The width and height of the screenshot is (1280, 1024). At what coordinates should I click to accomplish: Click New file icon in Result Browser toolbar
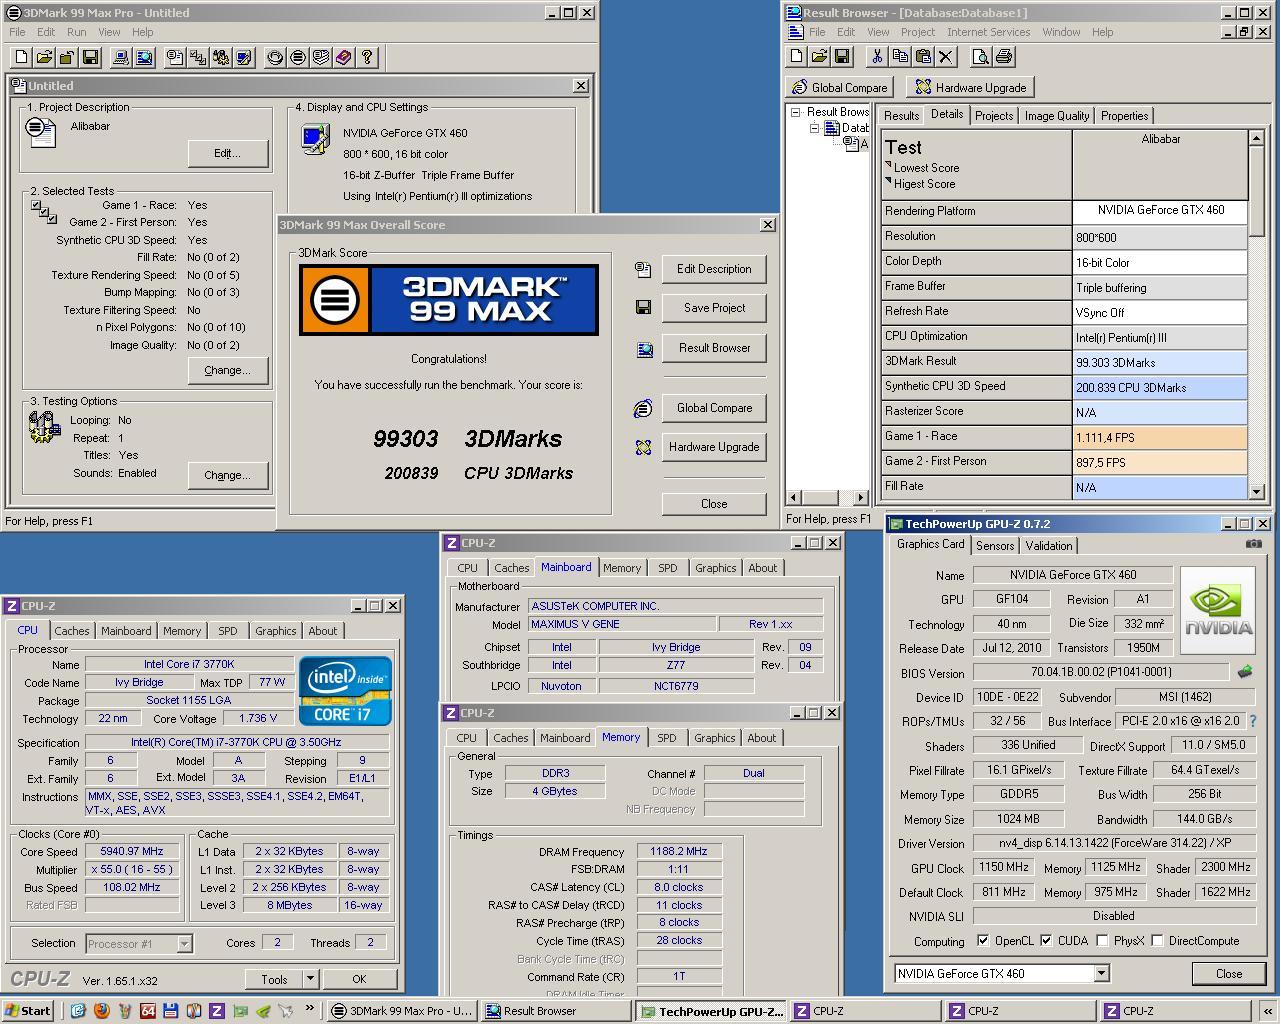point(797,56)
